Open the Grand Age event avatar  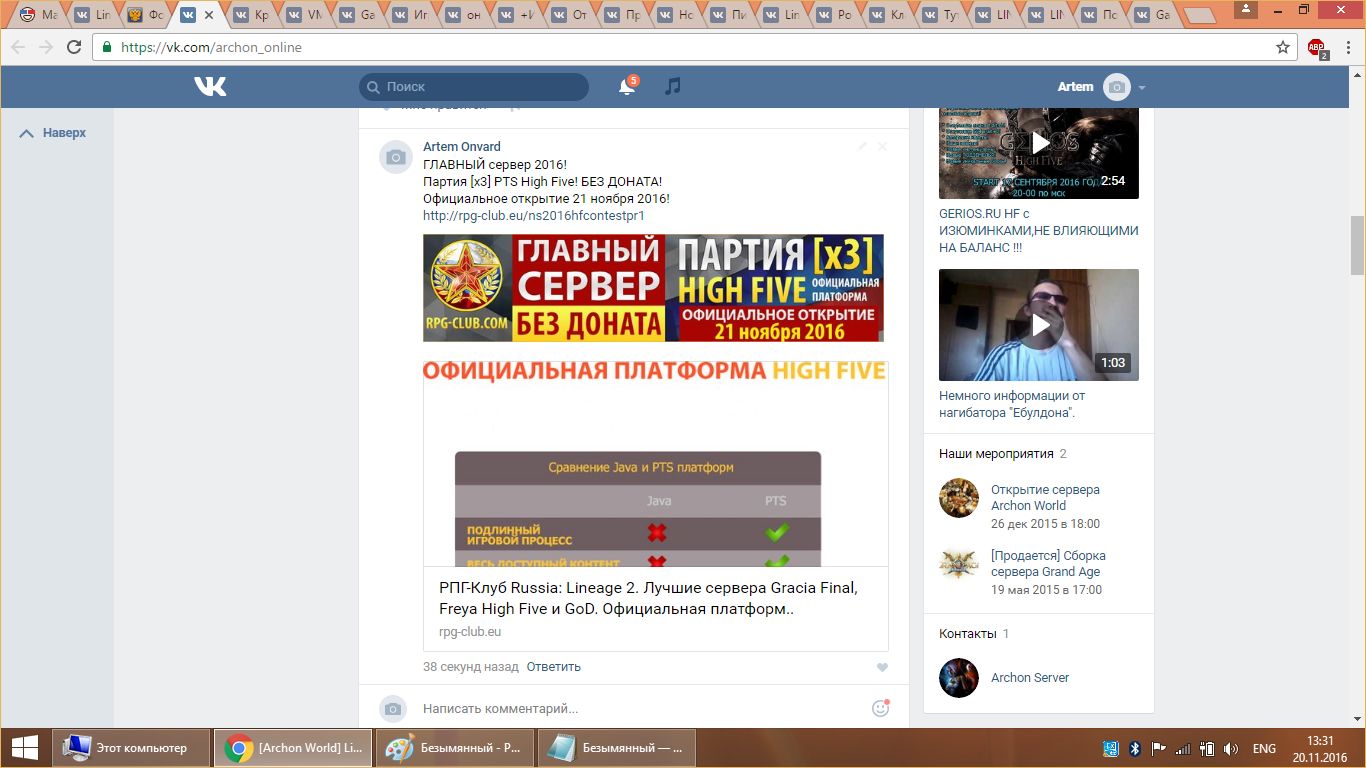tap(958, 564)
